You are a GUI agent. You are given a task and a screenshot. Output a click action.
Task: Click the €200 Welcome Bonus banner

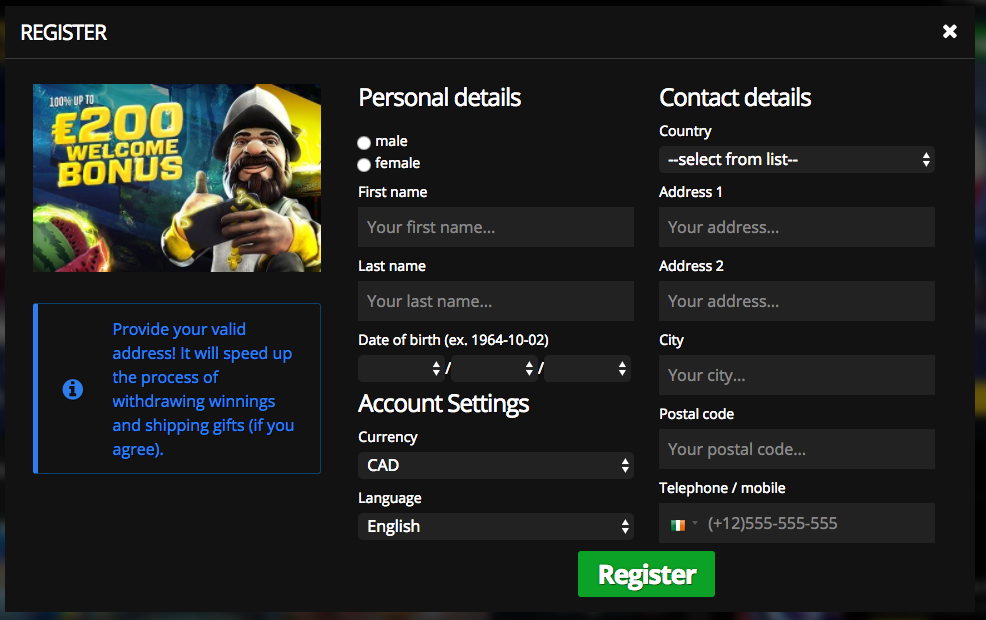(177, 178)
